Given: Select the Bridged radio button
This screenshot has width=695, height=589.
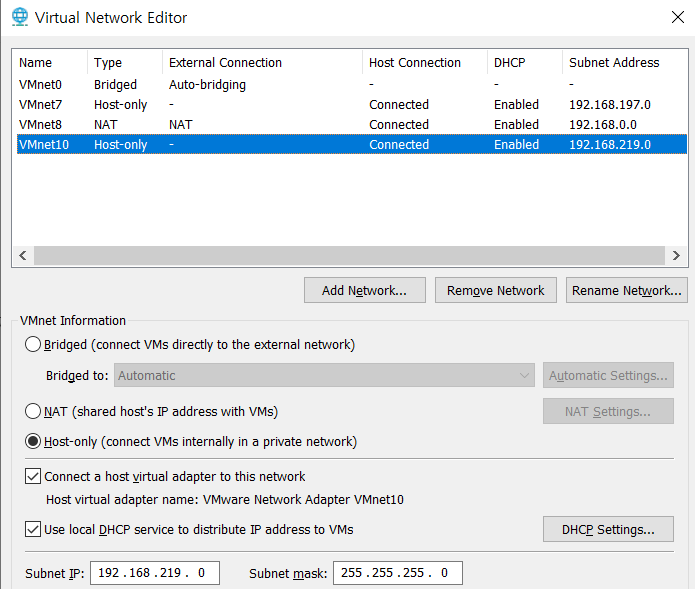Looking at the screenshot, I should [x=33, y=344].
